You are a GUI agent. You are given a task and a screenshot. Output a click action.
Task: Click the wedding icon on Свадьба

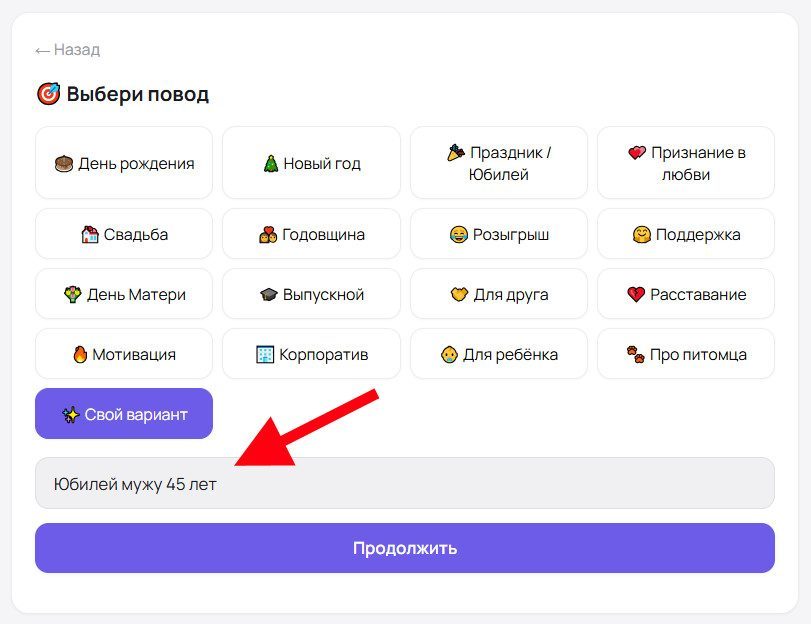tap(90, 234)
